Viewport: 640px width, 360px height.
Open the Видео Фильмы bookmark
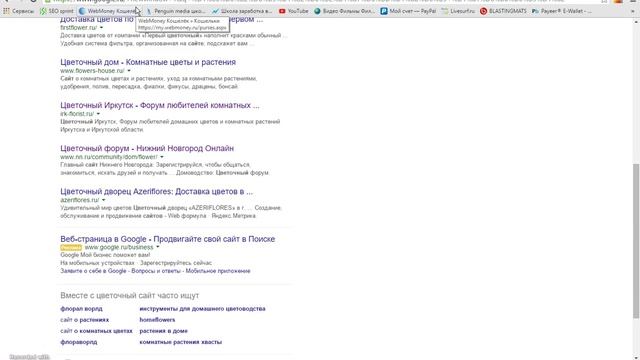point(344,11)
